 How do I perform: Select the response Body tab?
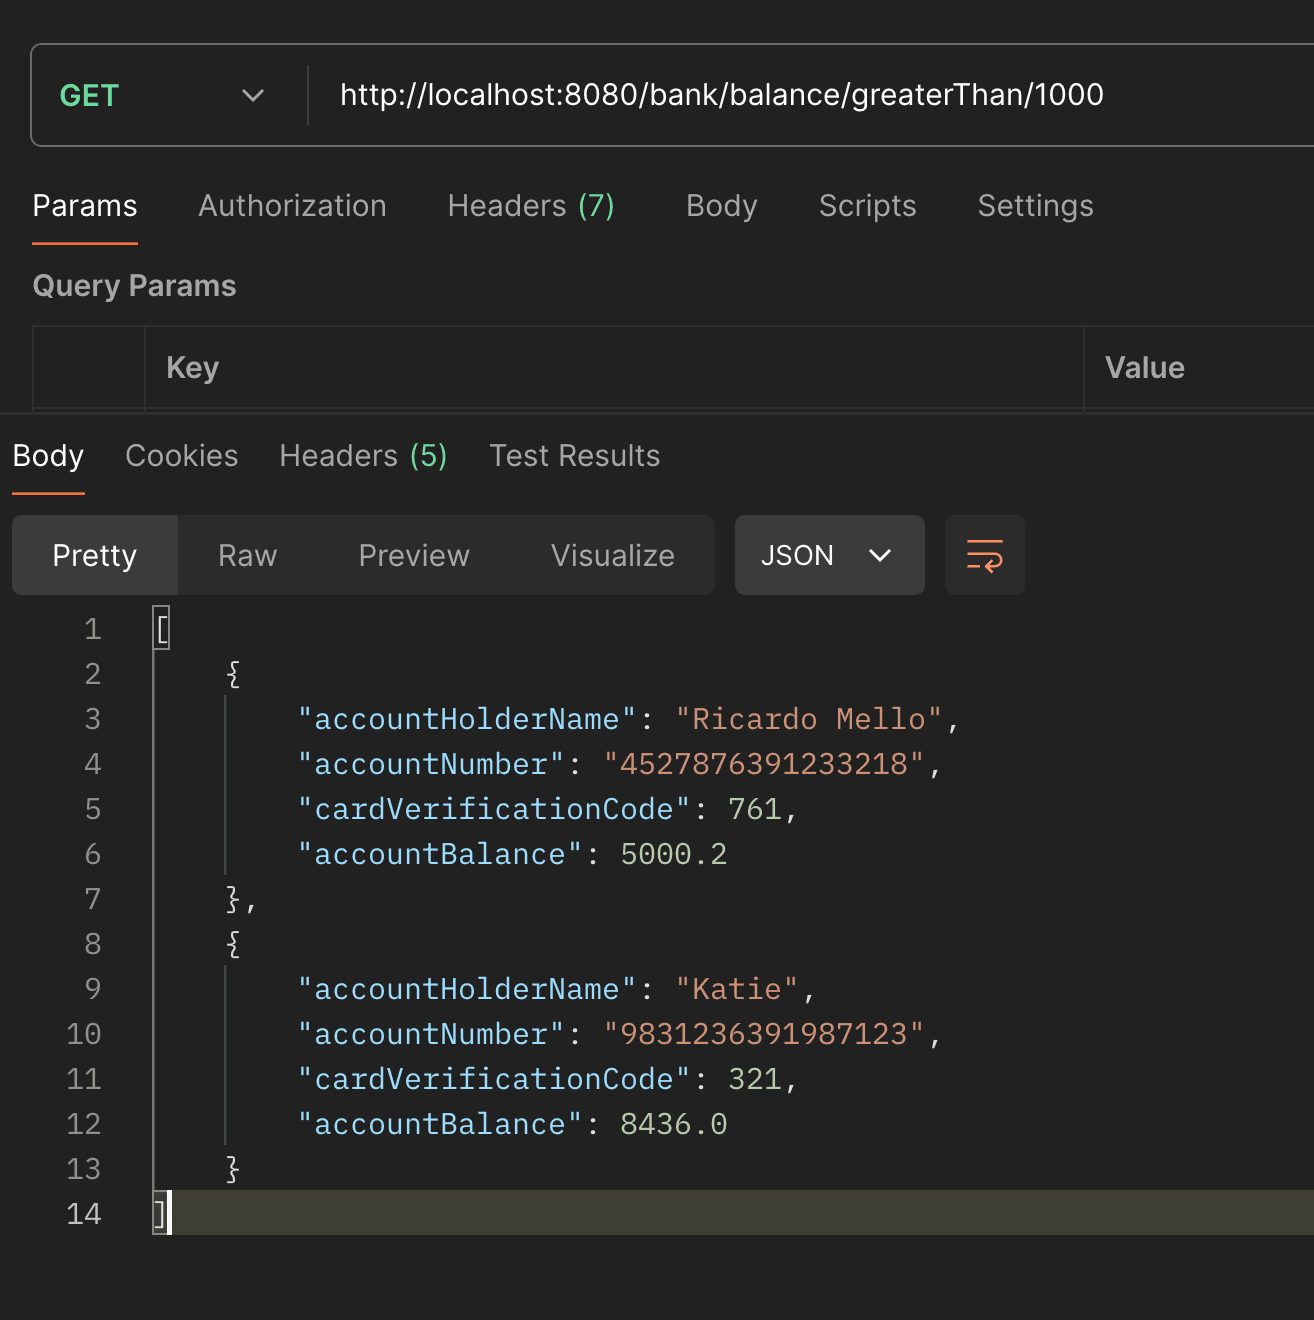[x=48, y=456]
